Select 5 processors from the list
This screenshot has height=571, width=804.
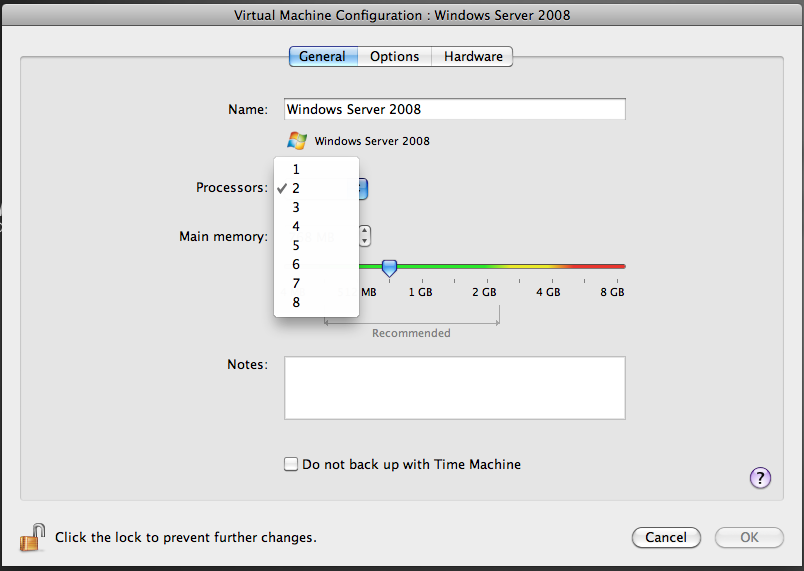tap(316, 245)
